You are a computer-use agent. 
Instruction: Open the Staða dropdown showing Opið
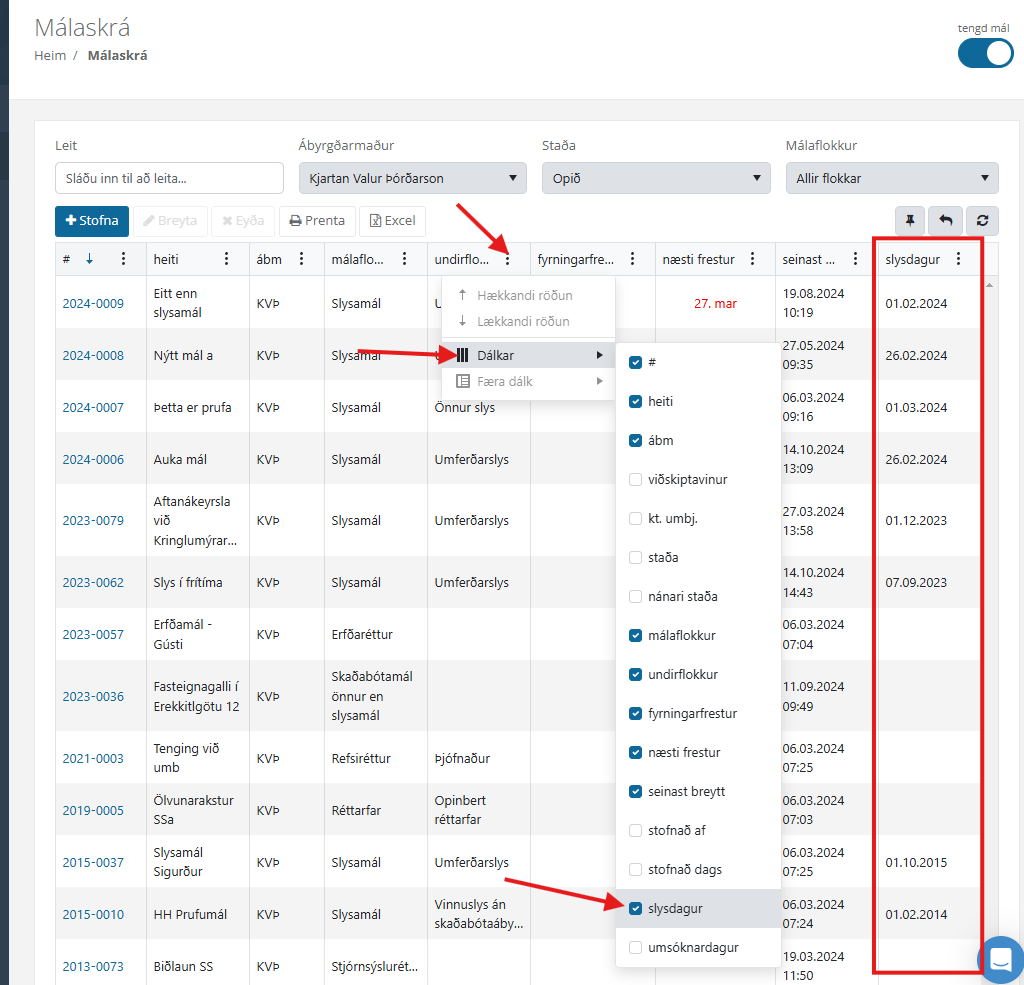[x=656, y=178]
